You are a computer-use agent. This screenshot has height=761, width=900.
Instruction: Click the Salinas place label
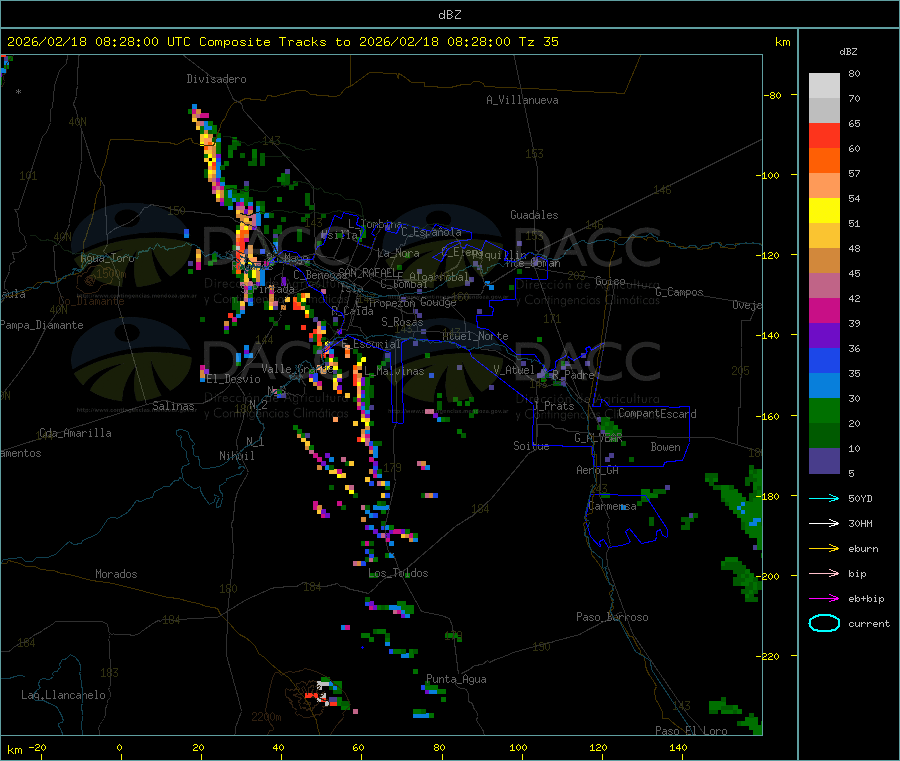[x=173, y=406]
